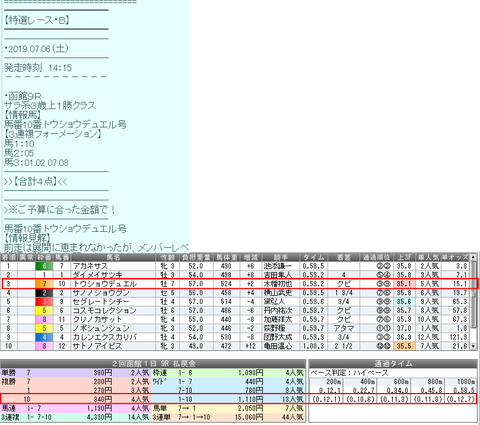The height and width of the screenshot is (425, 480).
Task: Select horse name クリノカサット
Action: point(98,319)
